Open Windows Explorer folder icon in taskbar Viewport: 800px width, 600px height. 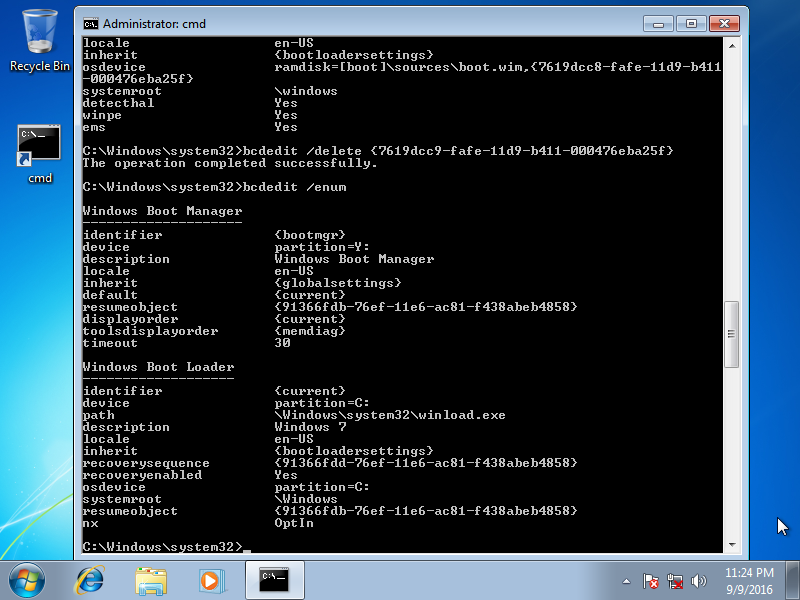click(151, 581)
